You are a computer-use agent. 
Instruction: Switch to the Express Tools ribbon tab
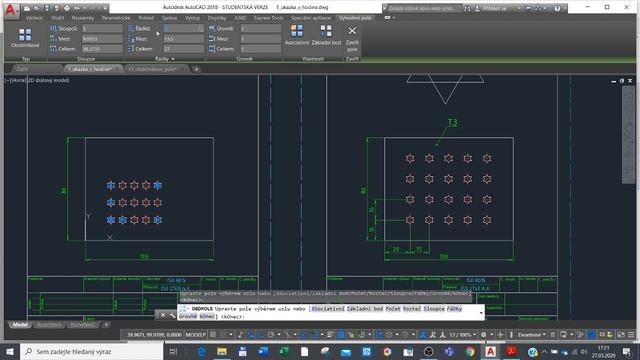pyautogui.click(x=268, y=18)
